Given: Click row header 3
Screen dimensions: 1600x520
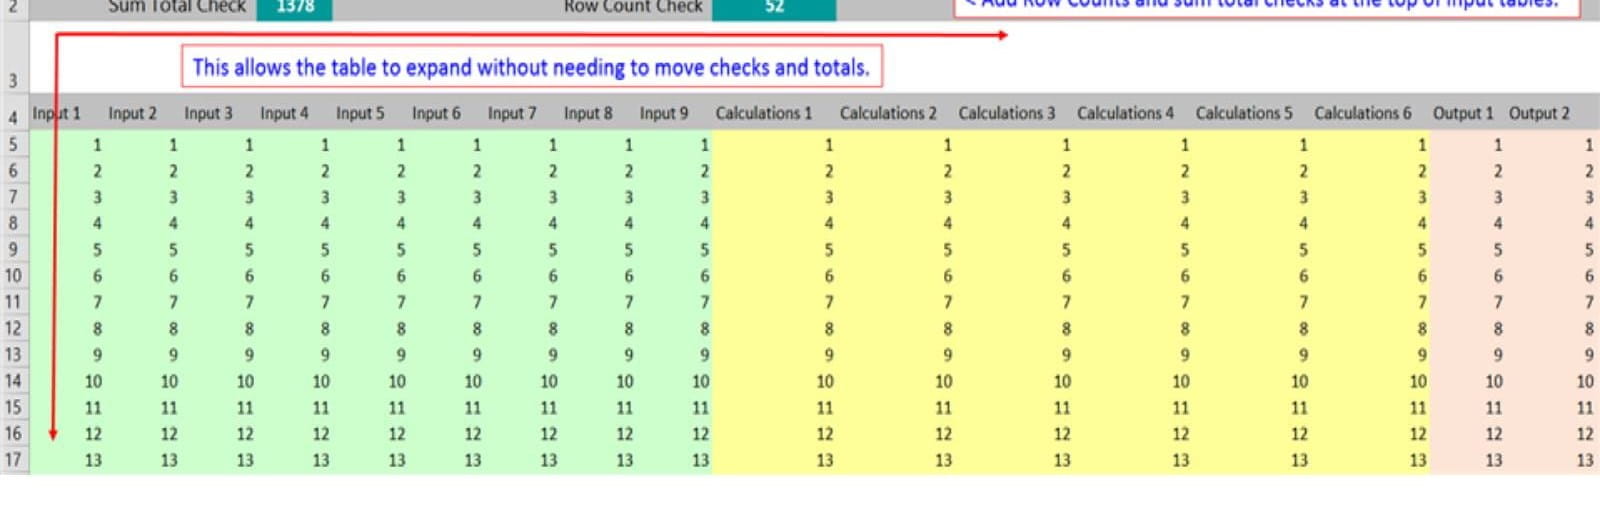Looking at the screenshot, I should click(x=13, y=80).
